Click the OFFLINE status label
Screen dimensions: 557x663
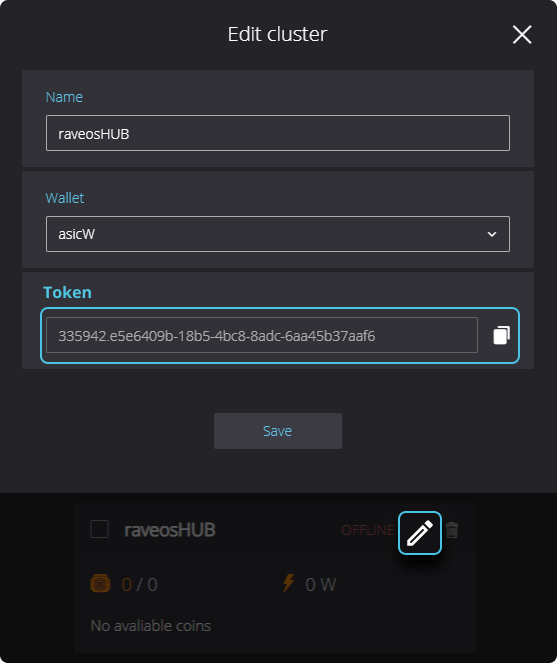coord(368,530)
